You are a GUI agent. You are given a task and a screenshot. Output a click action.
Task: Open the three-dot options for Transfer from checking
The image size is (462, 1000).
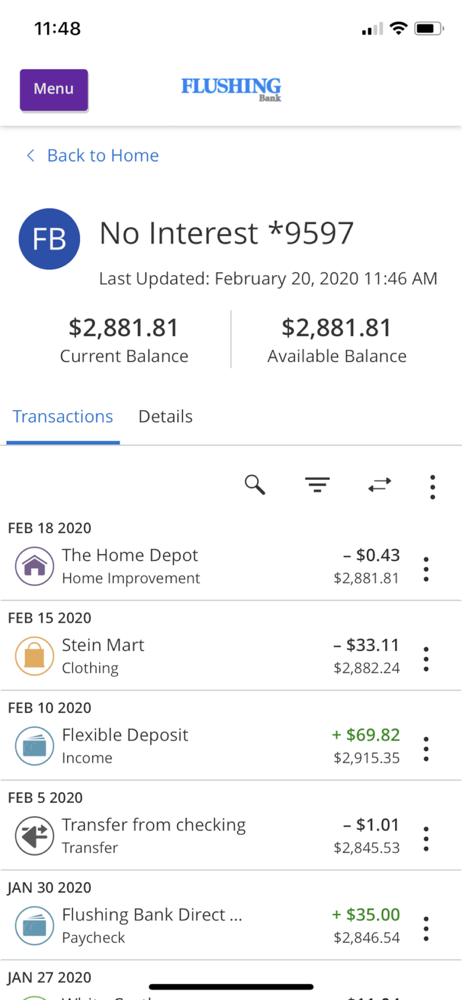[426, 839]
